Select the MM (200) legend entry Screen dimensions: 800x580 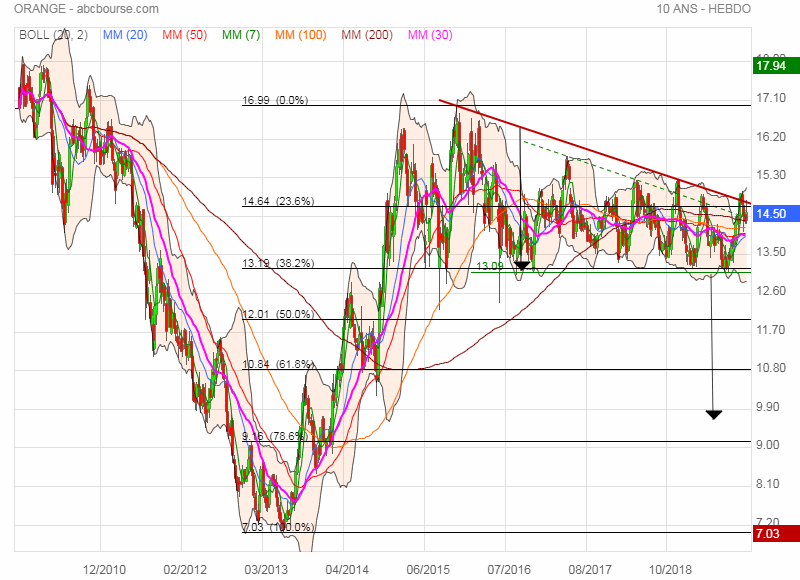point(367,35)
